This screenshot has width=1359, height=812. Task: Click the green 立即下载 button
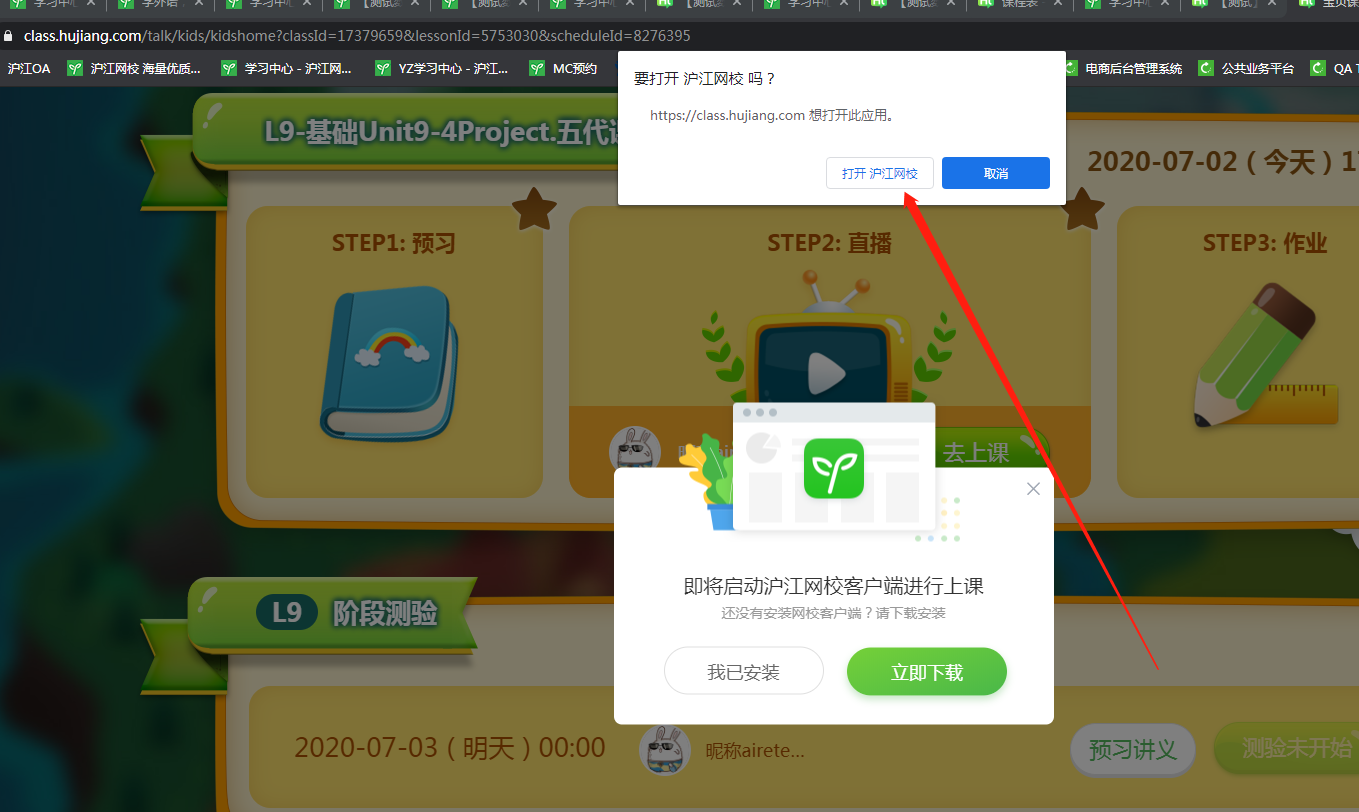[926, 671]
